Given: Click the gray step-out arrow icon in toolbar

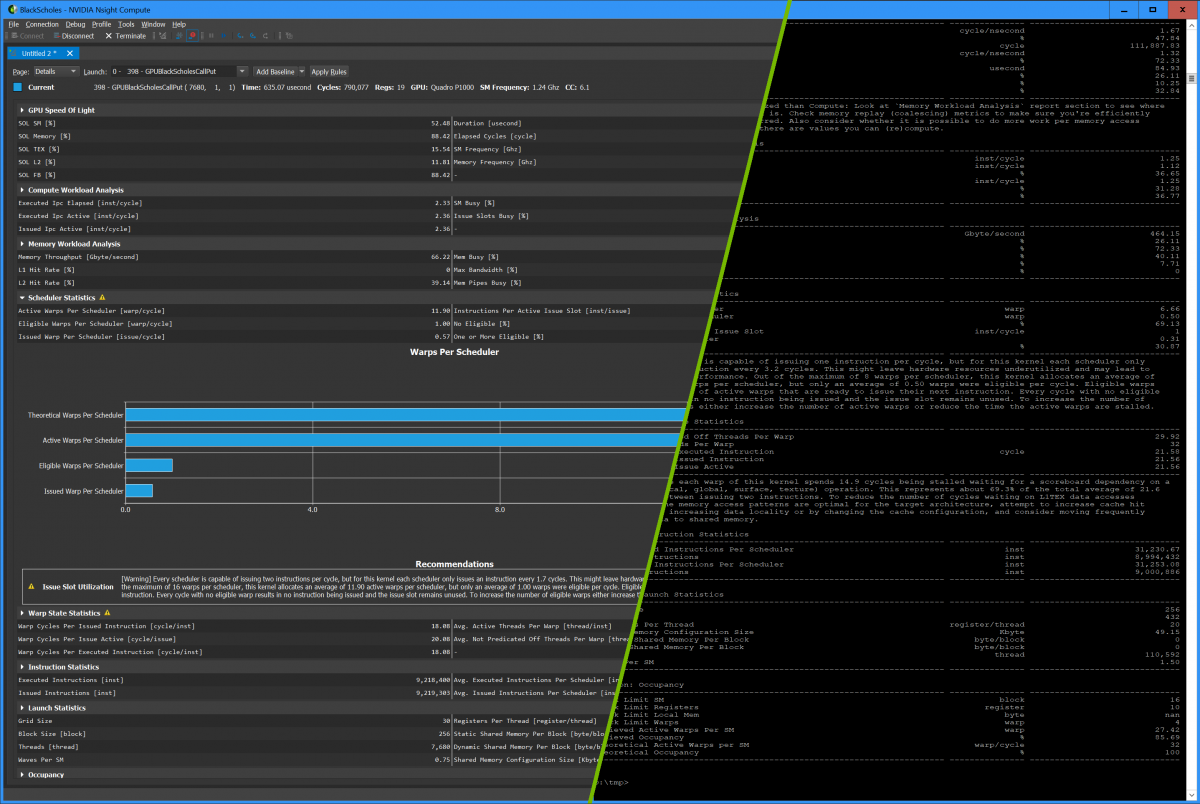Looking at the screenshot, I should (266, 36).
